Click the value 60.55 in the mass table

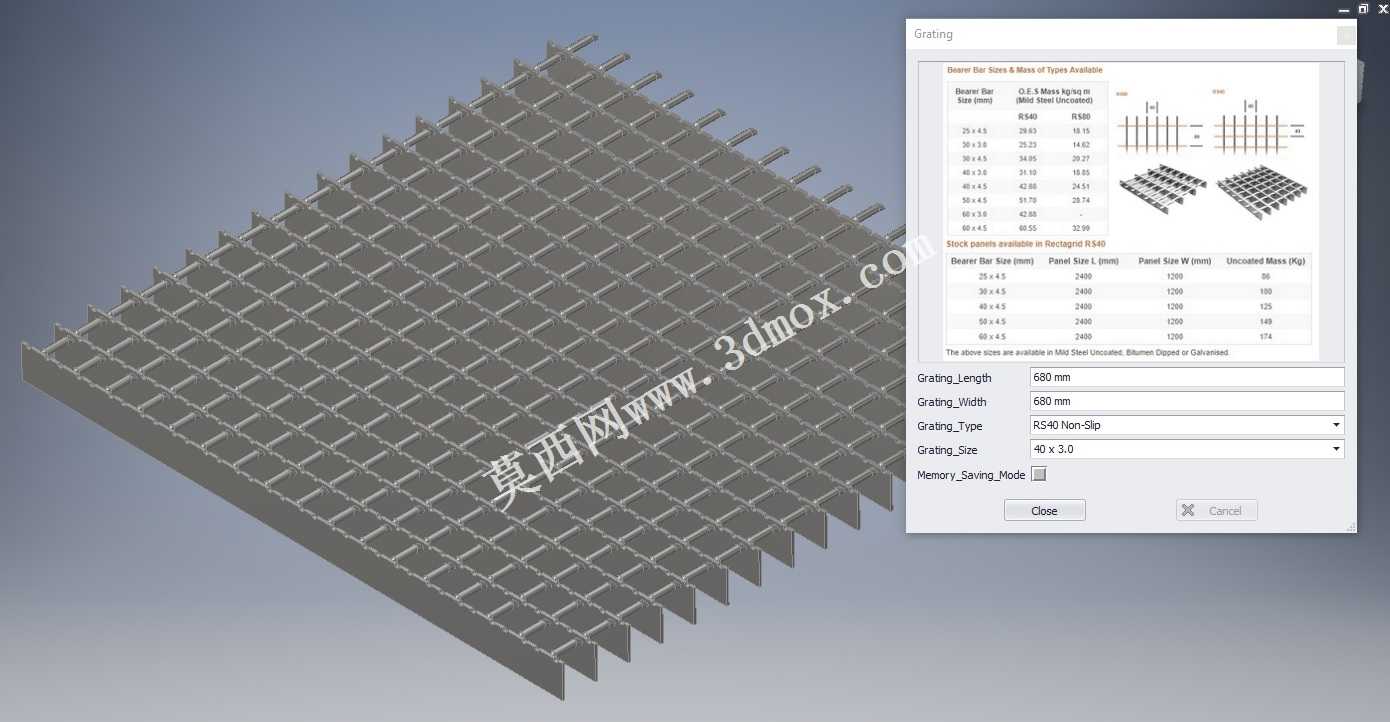tap(1028, 228)
